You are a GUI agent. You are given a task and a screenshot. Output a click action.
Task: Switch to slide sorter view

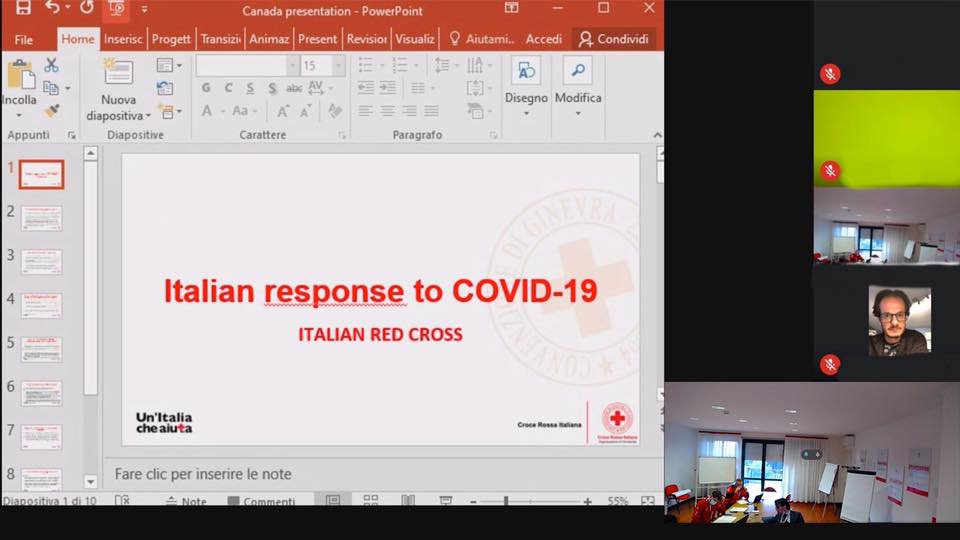point(370,500)
